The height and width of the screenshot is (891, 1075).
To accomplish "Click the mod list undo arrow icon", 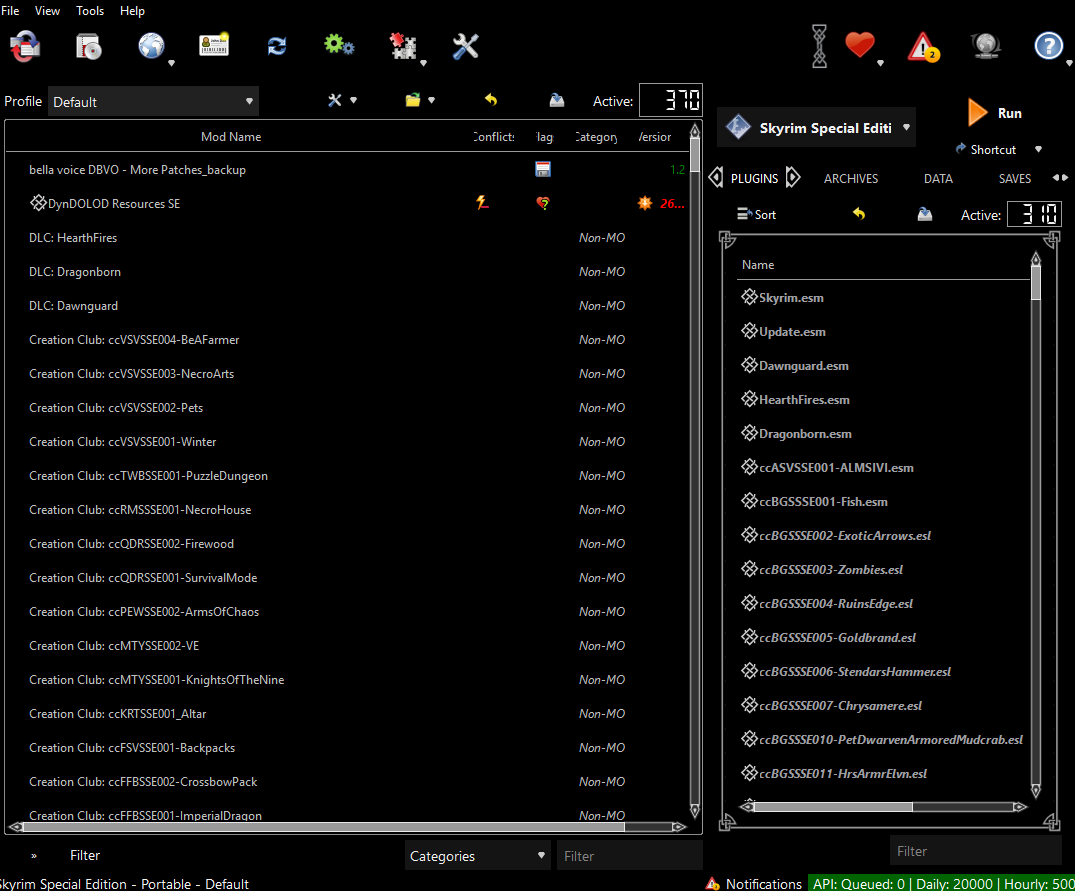I will point(491,100).
